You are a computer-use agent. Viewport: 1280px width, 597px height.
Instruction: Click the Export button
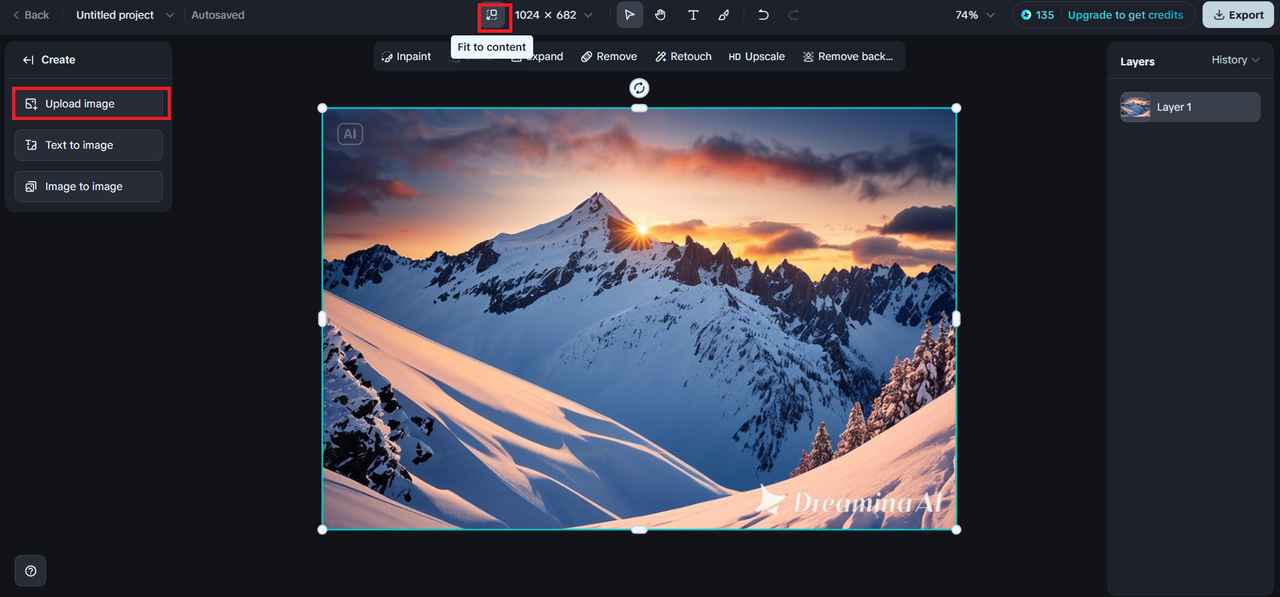pyautogui.click(x=1238, y=15)
